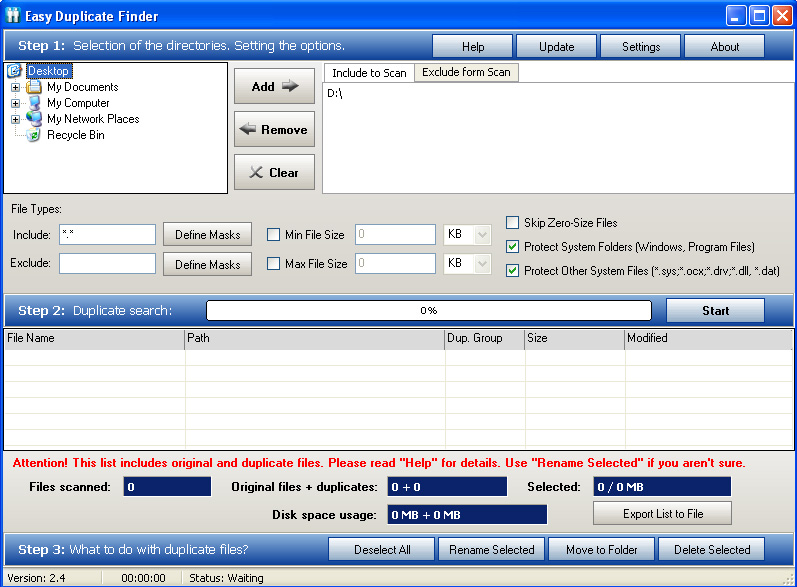This screenshot has height=587, width=797.
Task: Sort results by Path column
Action: (315, 339)
